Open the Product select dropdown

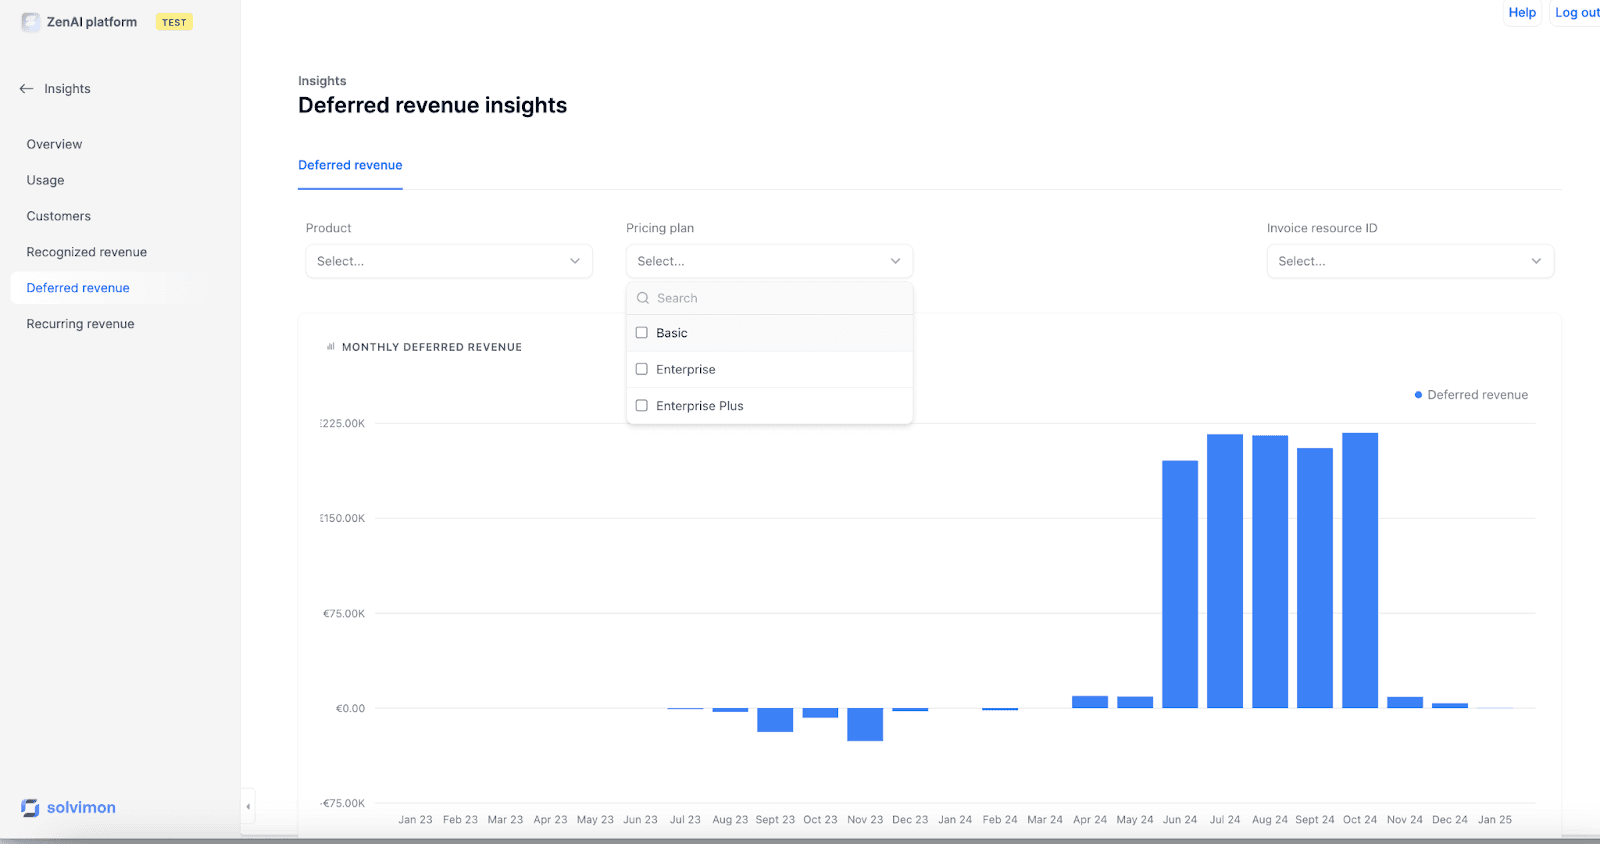[449, 261]
